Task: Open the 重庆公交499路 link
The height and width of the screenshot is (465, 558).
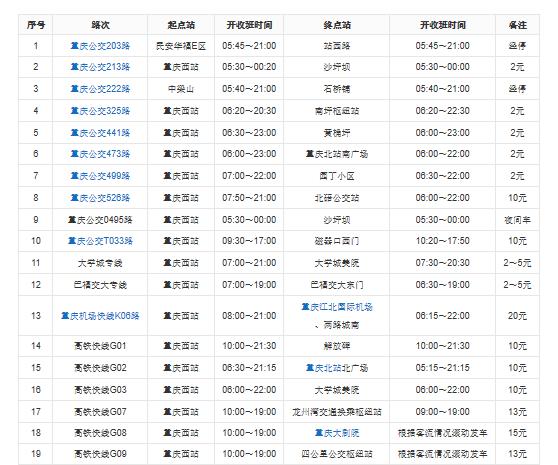Action: [x=100, y=176]
